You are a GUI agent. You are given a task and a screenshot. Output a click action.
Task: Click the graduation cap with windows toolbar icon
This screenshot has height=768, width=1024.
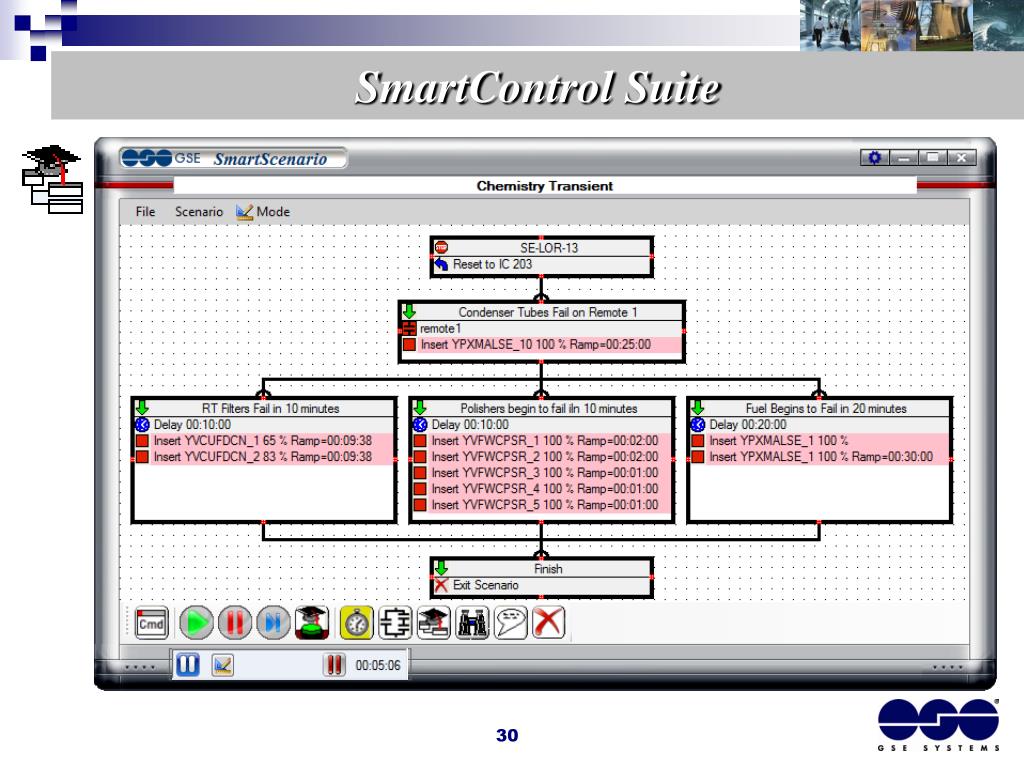click(x=434, y=623)
